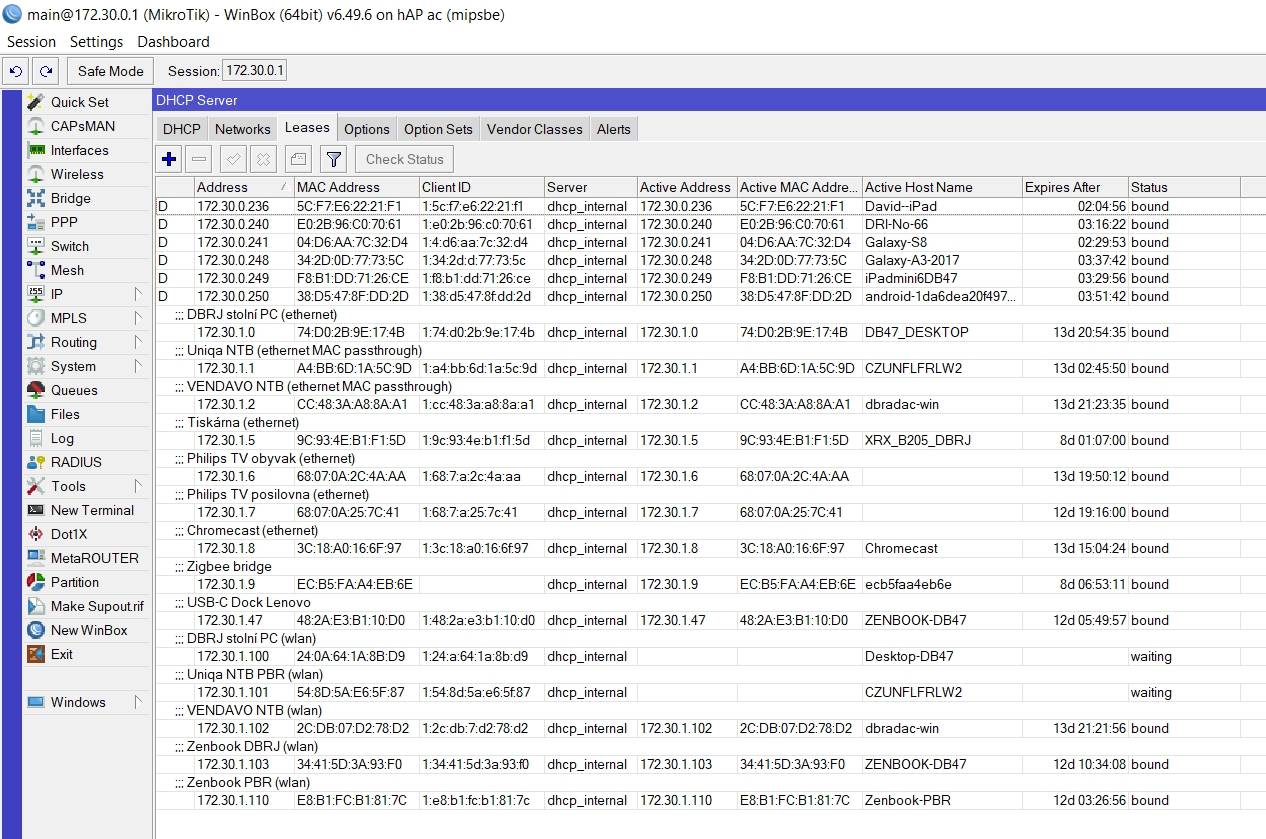Screen dimensions: 1266x839
Task: Select the Galaxy-S8 lease row
Action: [710, 242]
